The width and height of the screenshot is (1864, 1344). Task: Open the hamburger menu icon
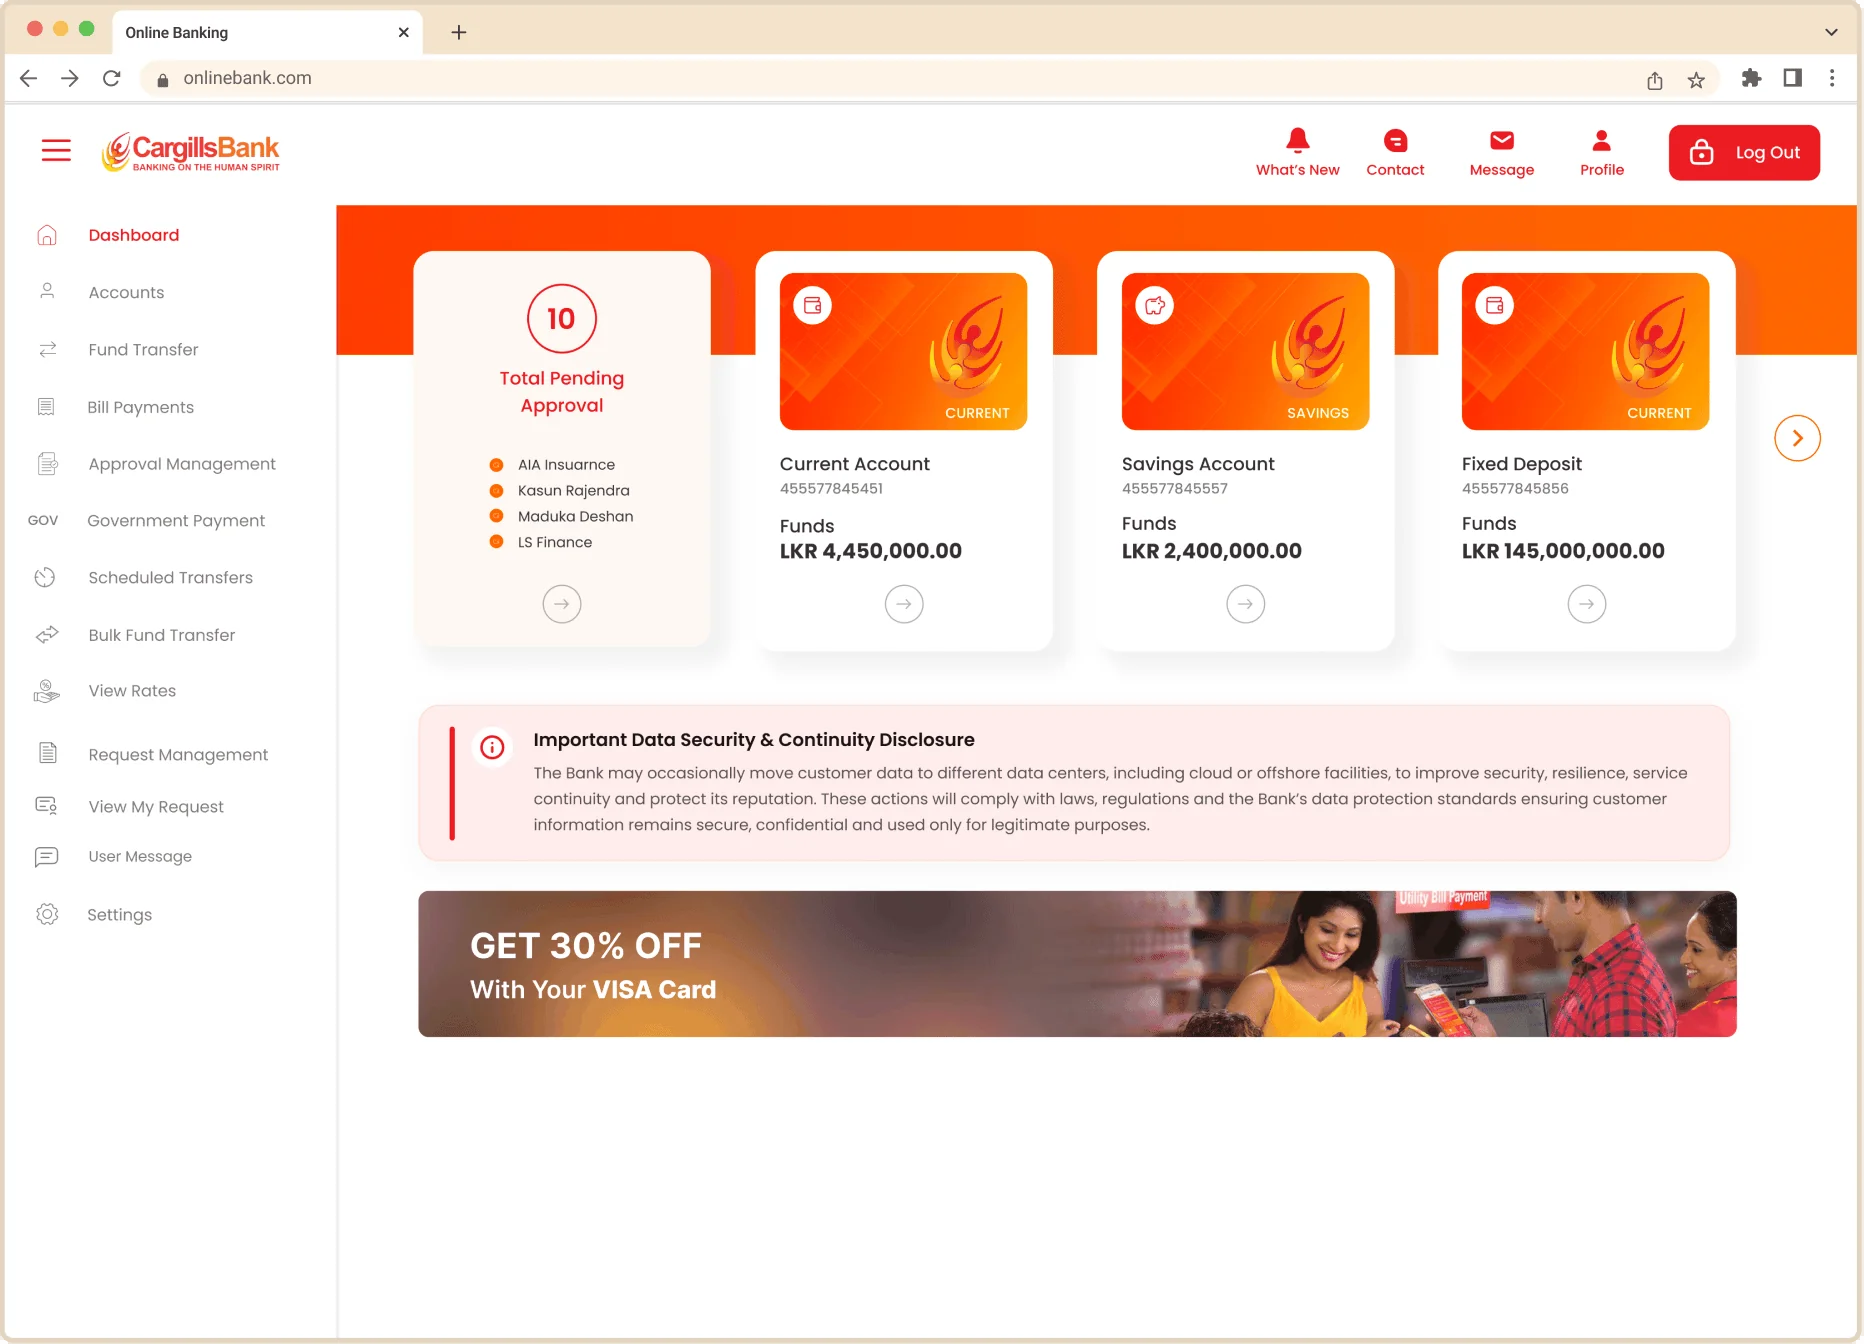point(56,150)
